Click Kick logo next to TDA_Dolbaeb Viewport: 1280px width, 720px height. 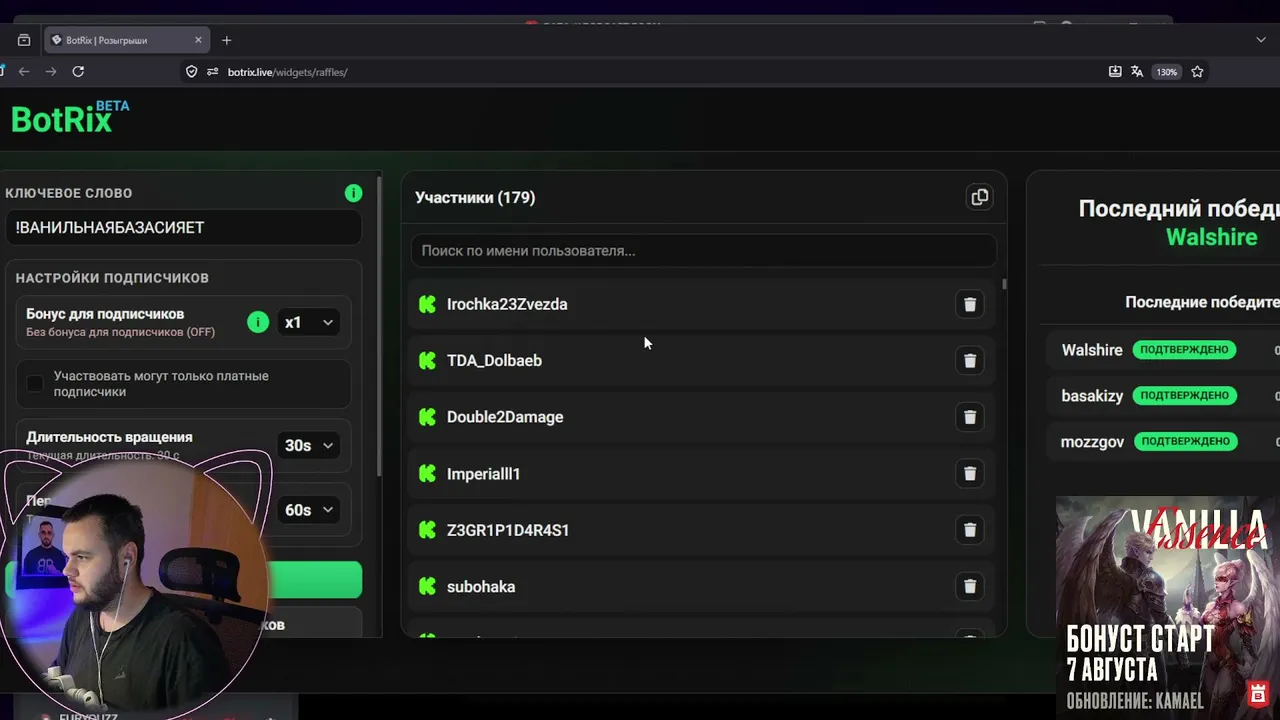[427, 360]
